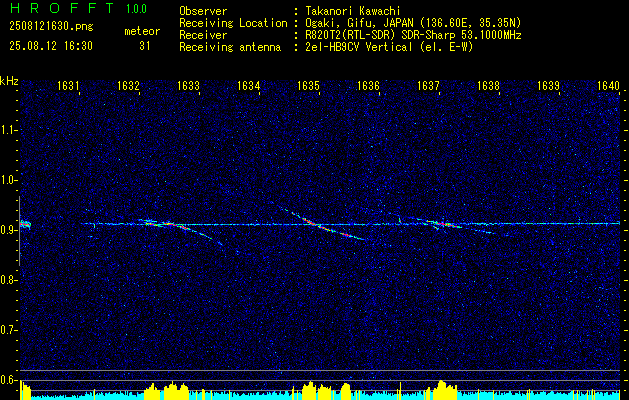The height and width of the screenshot is (400, 629).
Task: Click the meteor count value 31
Action: [x=144, y=46]
